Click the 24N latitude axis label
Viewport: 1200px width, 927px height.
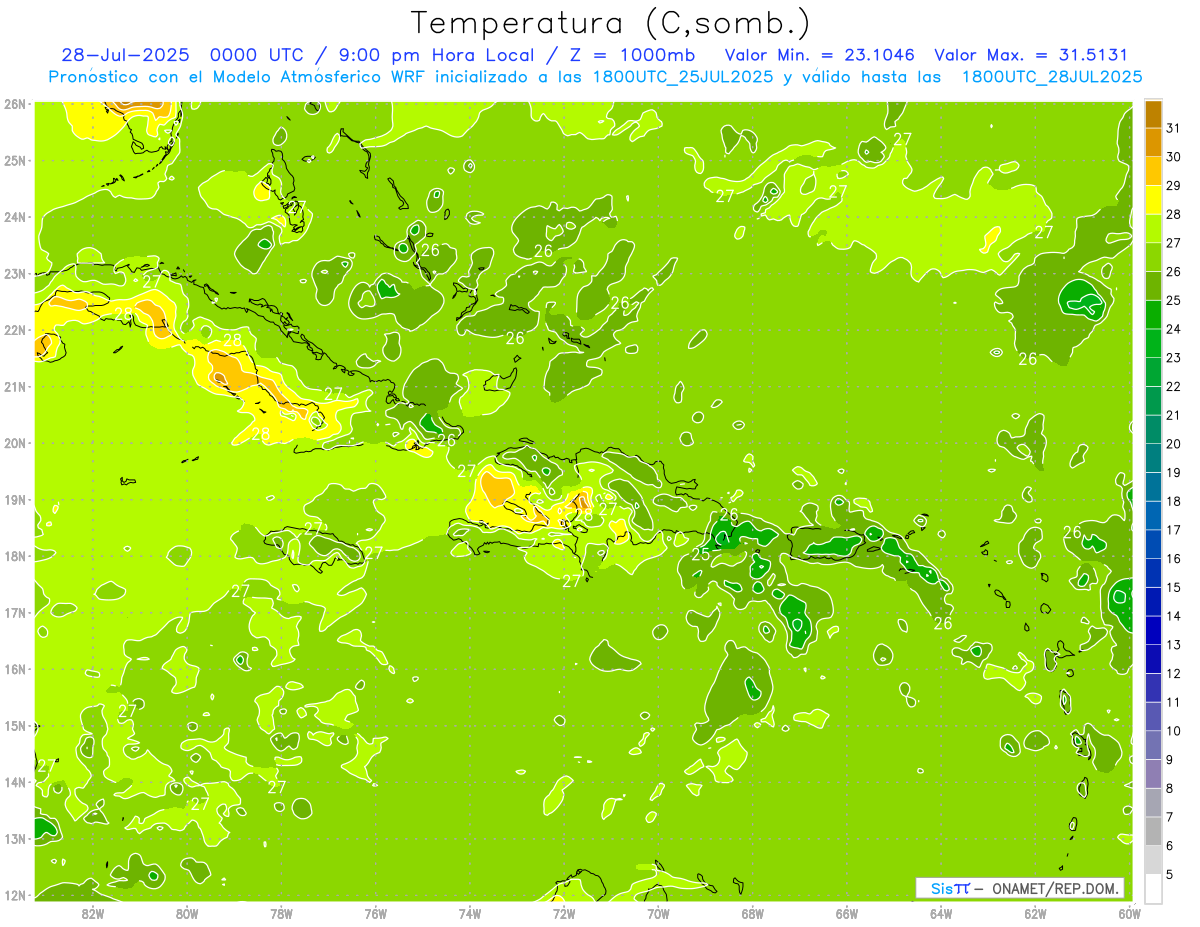point(15,217)
